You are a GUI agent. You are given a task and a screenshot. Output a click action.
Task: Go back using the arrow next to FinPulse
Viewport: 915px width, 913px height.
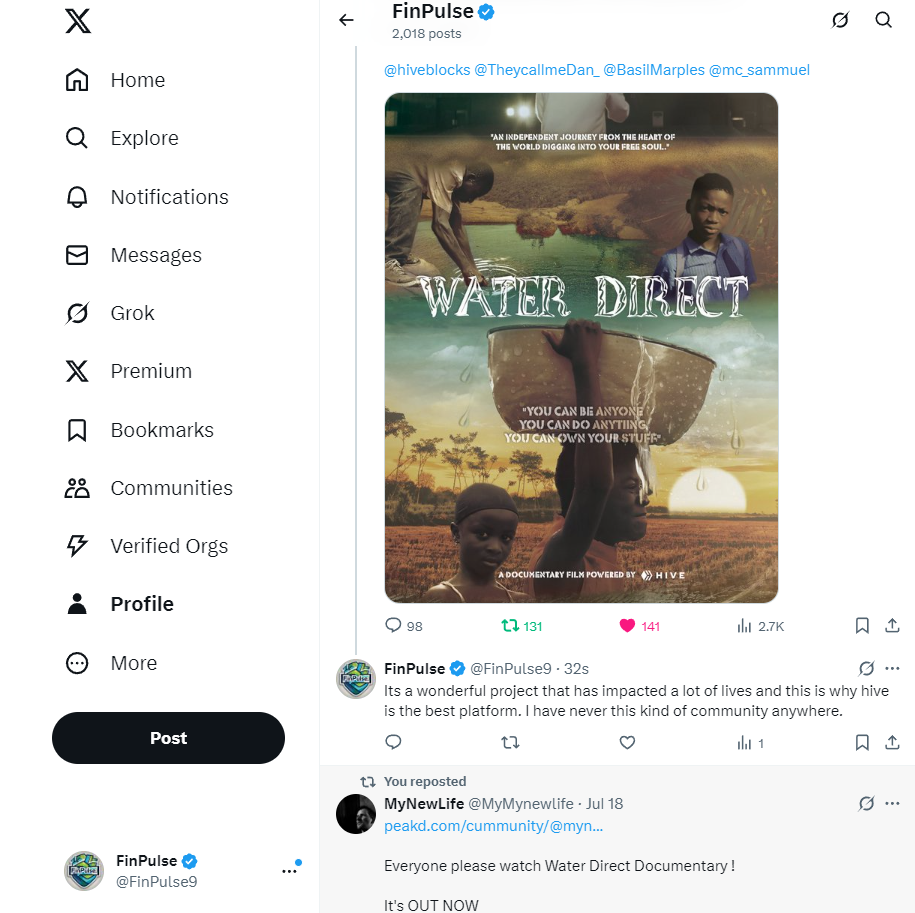click(x=346, y=20)
